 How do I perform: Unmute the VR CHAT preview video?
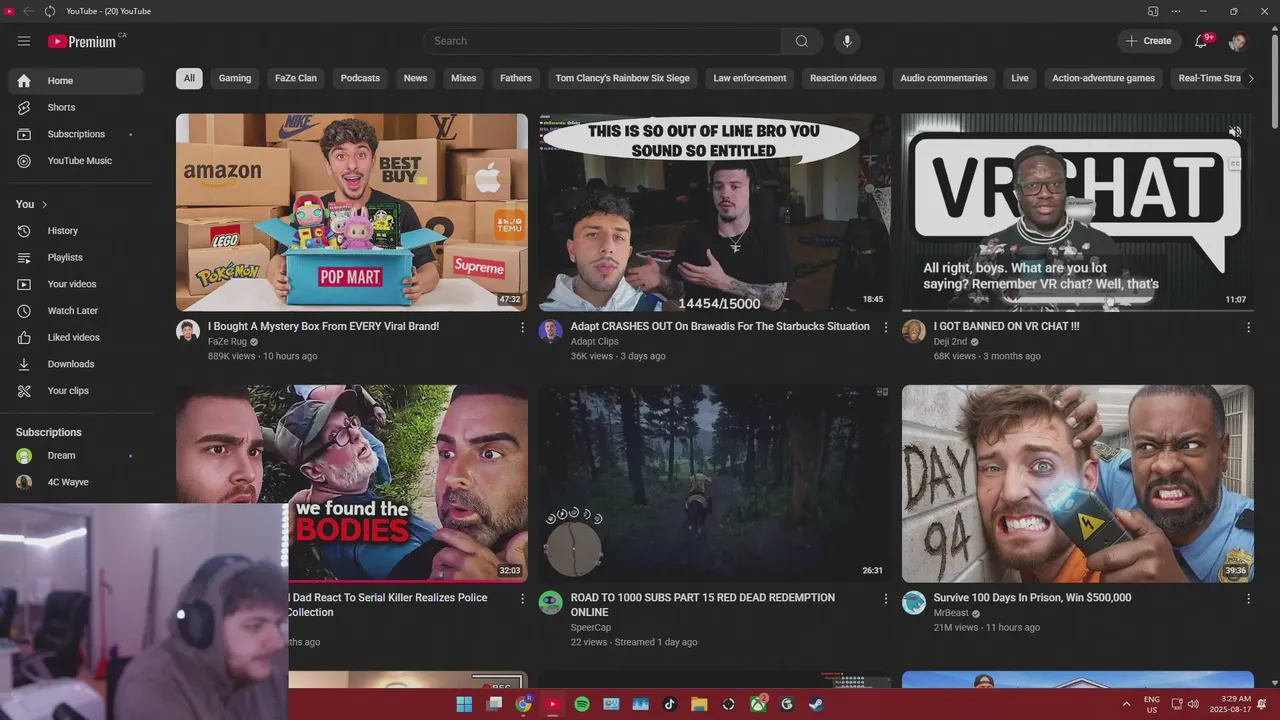tap(1235, 132)
